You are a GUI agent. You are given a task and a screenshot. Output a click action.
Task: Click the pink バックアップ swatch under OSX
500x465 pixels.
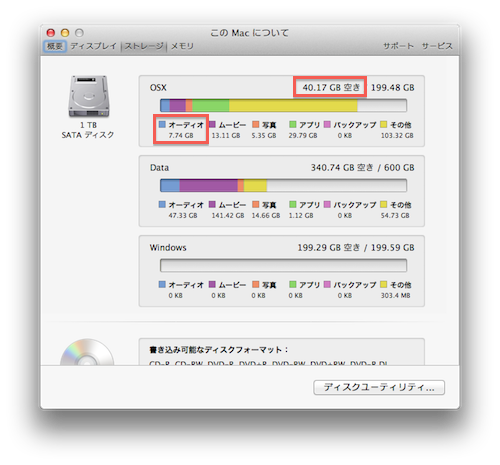click(x=327, y=124)
